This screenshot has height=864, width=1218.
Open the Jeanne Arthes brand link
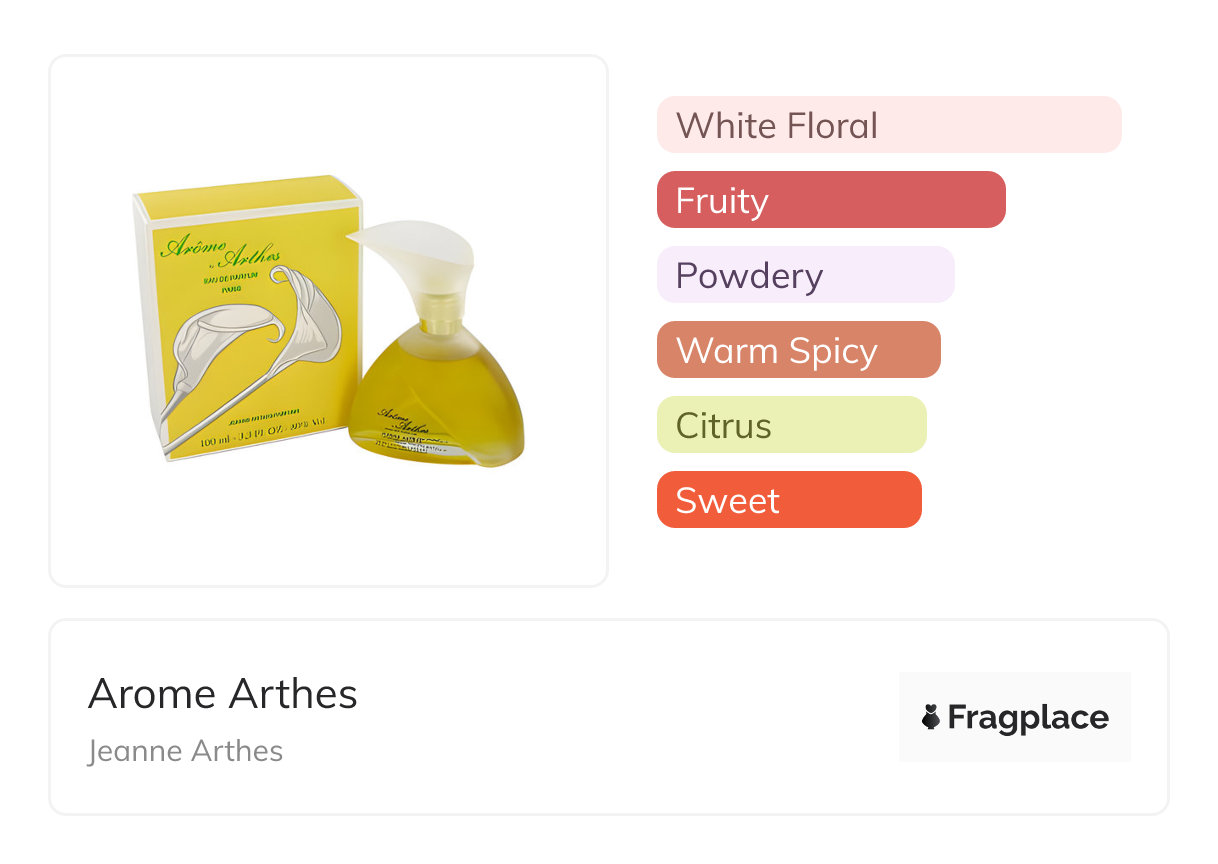tap(185, 751)
